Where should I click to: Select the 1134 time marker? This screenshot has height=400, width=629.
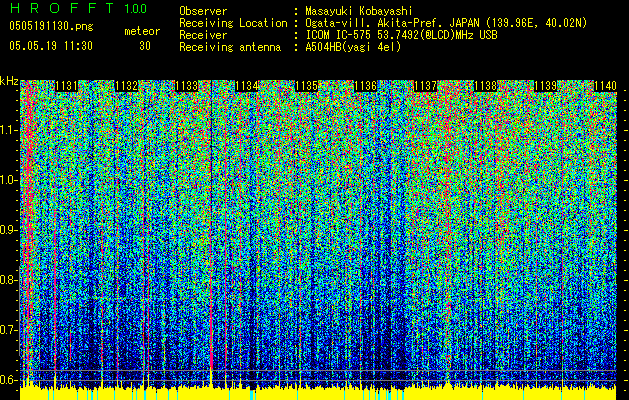coord(246,87)
